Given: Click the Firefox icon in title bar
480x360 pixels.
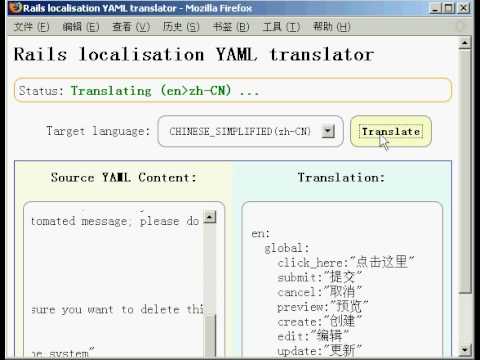Looking at the screenshot, I should point(15,8).
